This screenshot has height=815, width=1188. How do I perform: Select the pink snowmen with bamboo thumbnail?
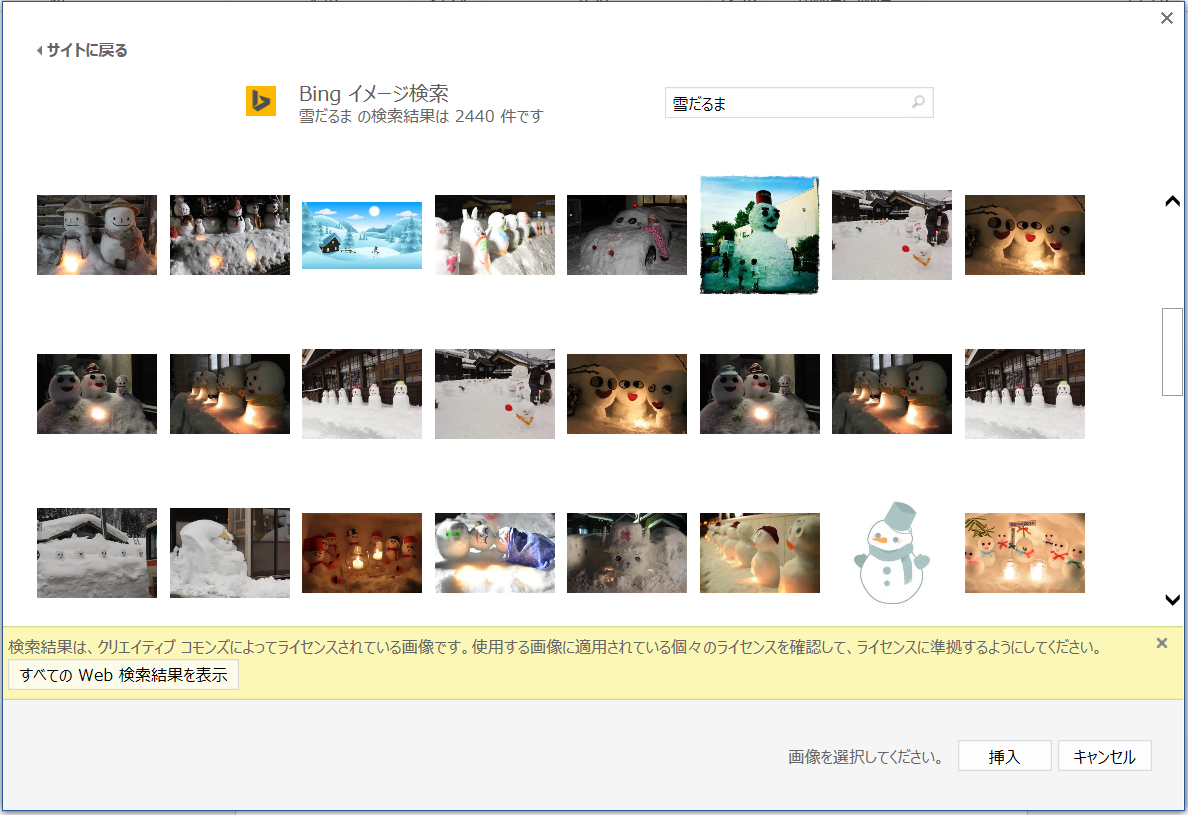tap(1024, 553)
